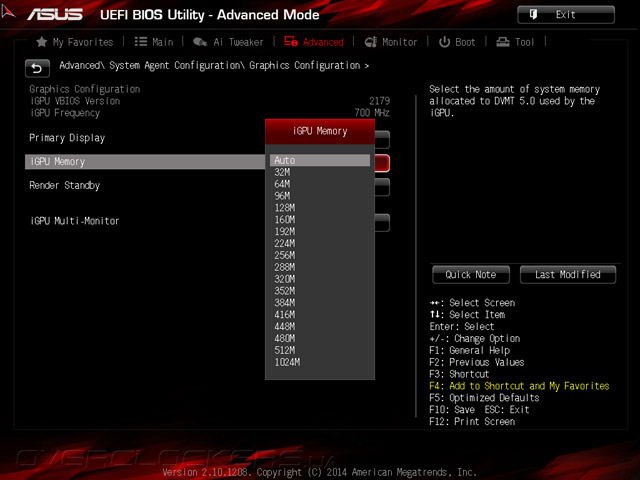
Task: Click the back arrow icon
Action: 37,68
